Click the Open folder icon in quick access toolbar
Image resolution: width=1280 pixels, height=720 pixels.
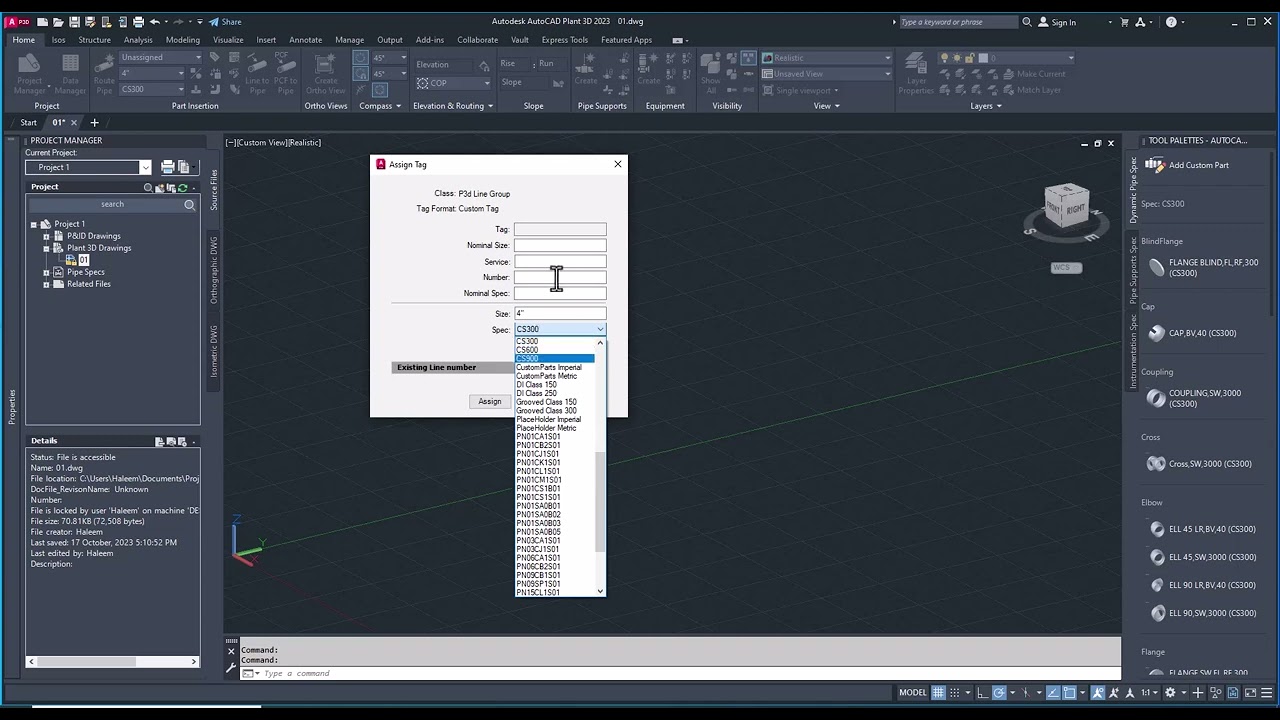(x=59, y=22)
